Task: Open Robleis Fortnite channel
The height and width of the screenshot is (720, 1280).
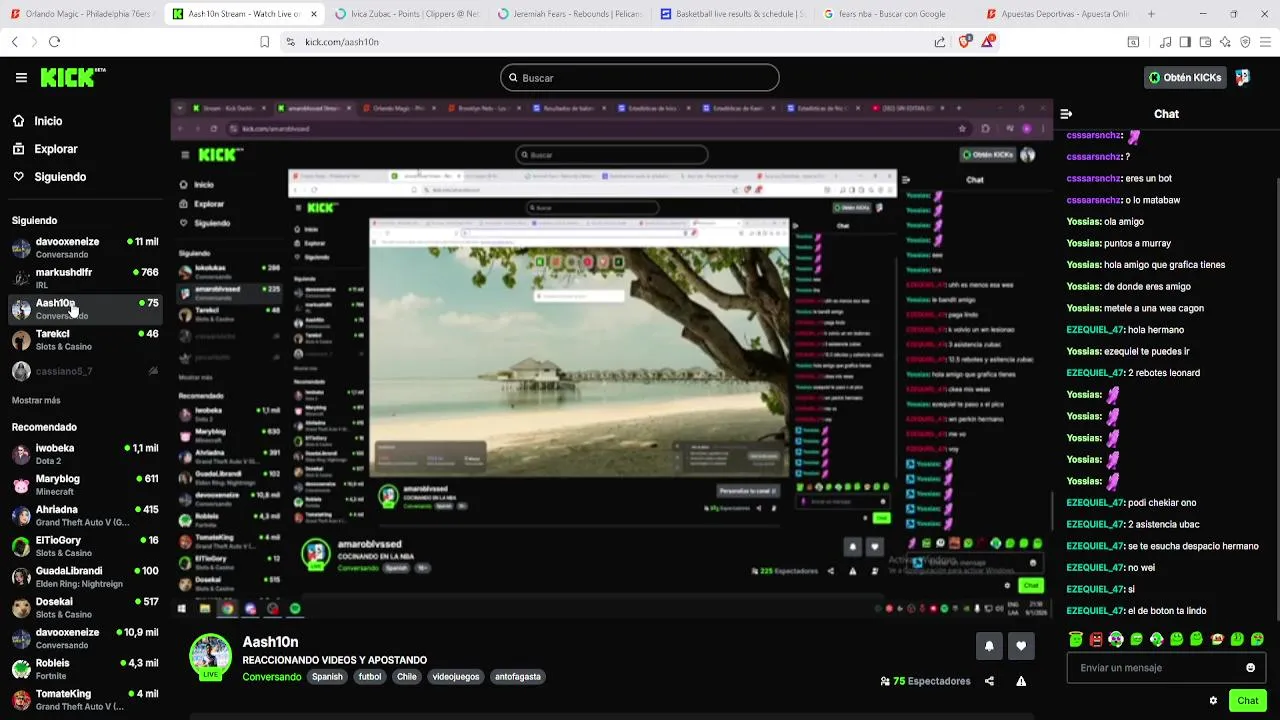Action: coord(84,669)
